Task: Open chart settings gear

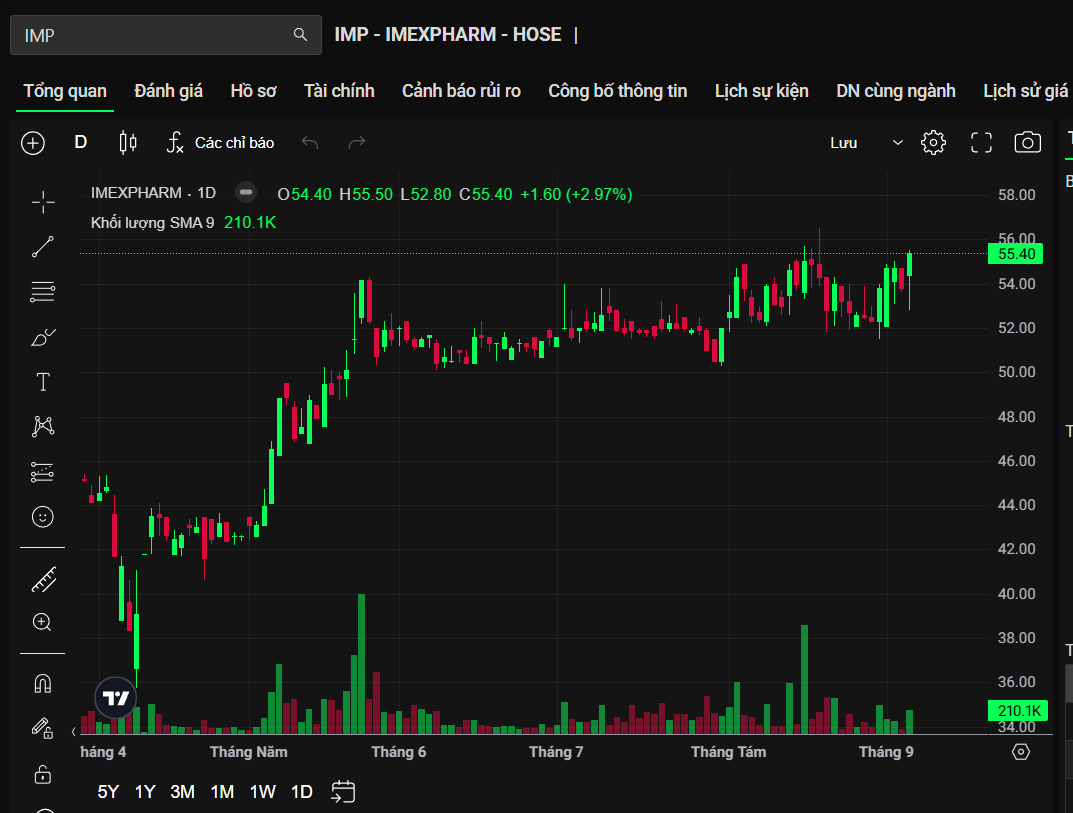Action: [933, 142]
